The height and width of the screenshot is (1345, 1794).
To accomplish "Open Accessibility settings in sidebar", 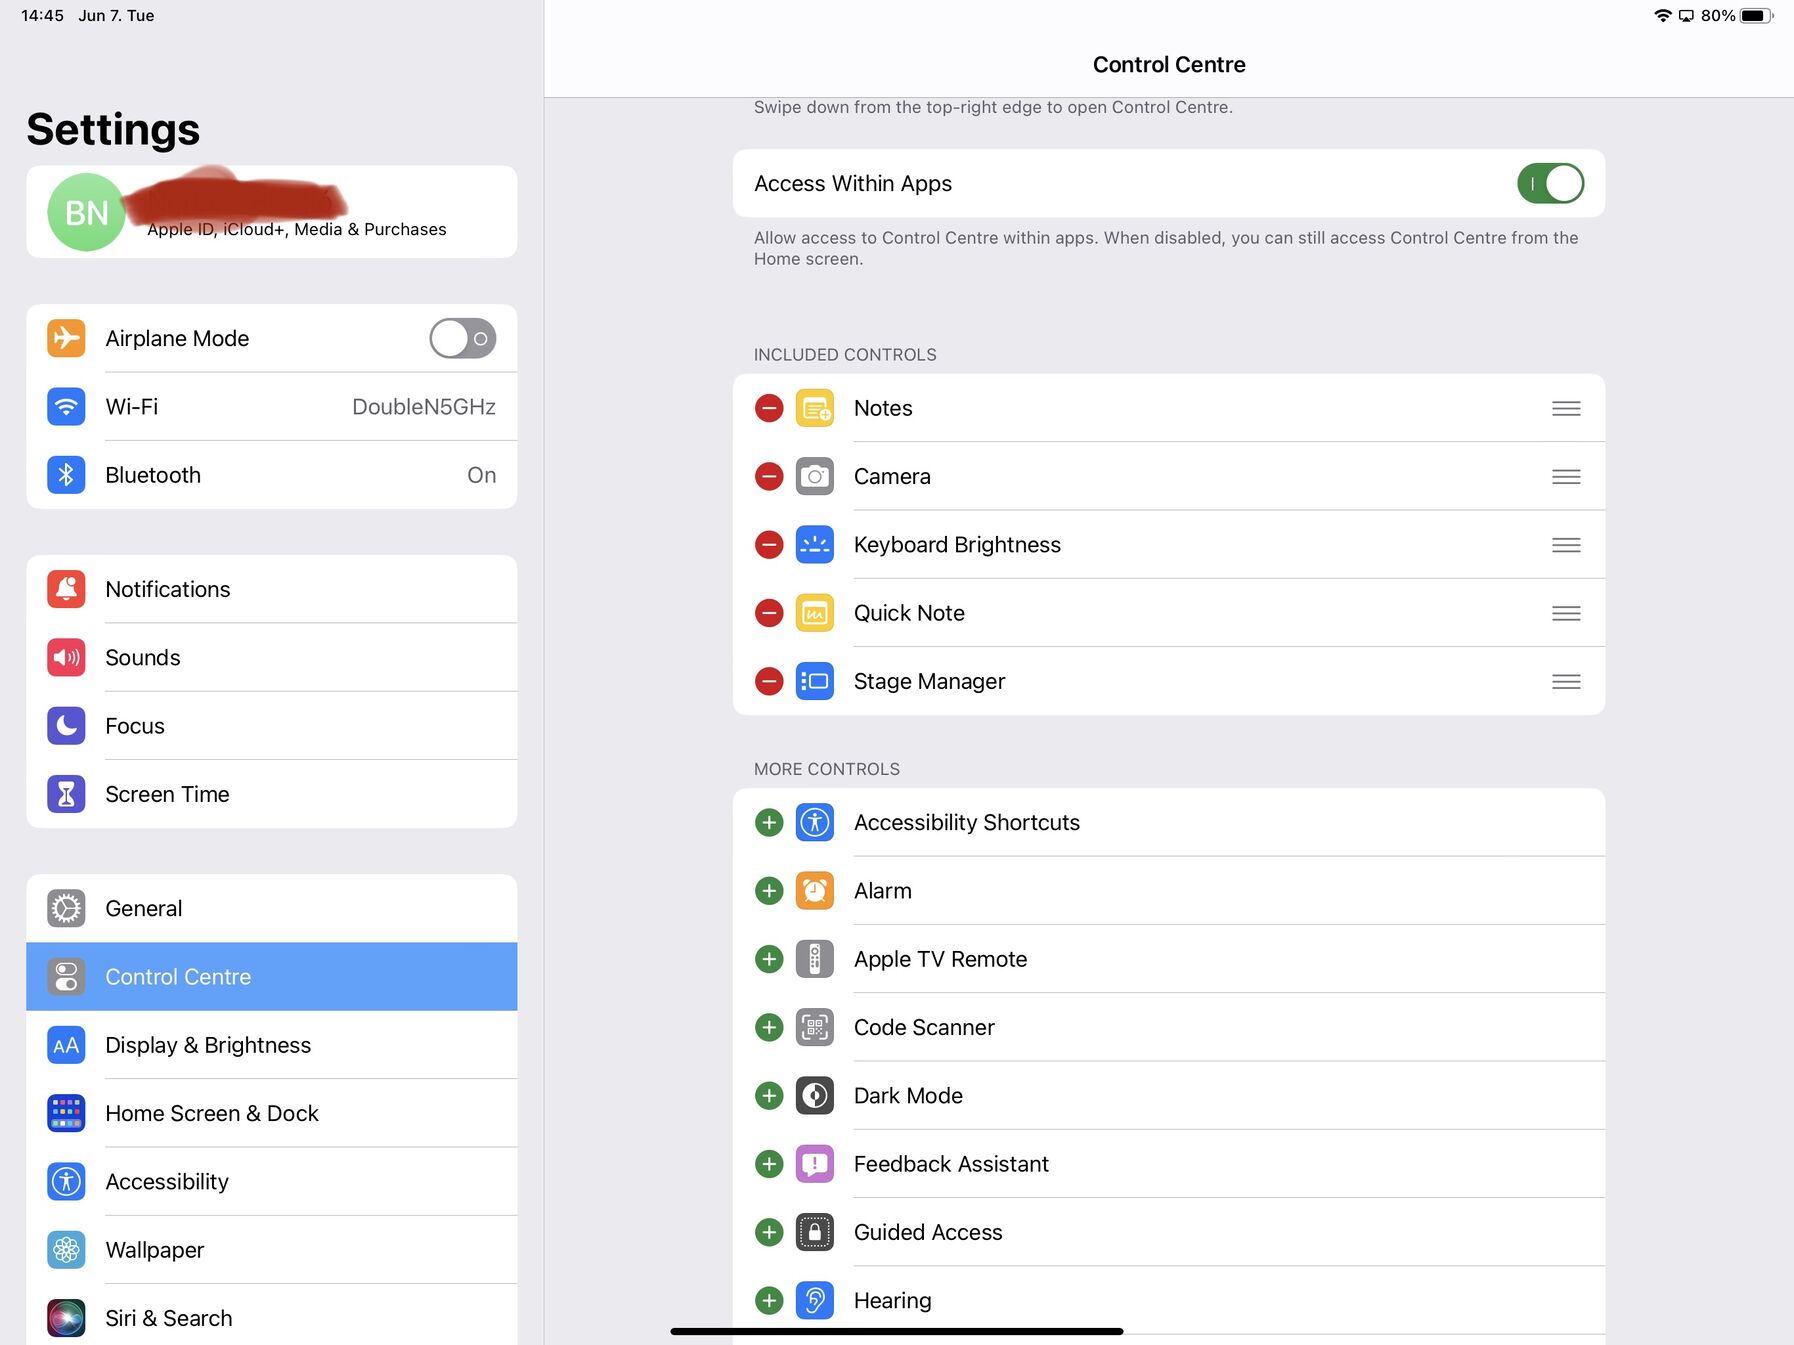I will coord(272,1182).
